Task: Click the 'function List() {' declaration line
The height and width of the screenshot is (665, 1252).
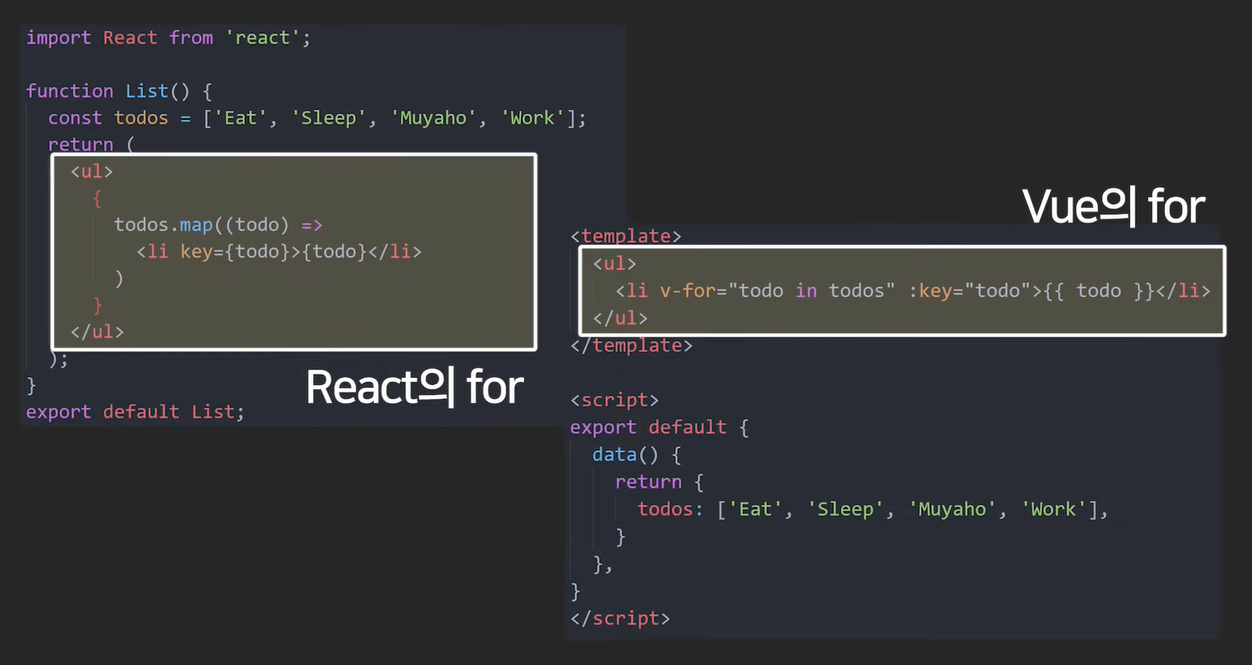Action: coord(119,91)
